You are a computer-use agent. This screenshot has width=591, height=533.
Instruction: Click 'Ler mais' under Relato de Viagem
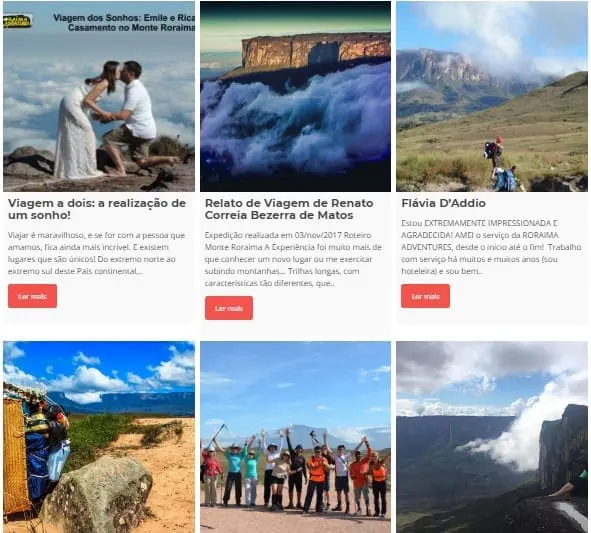(229, 308)
